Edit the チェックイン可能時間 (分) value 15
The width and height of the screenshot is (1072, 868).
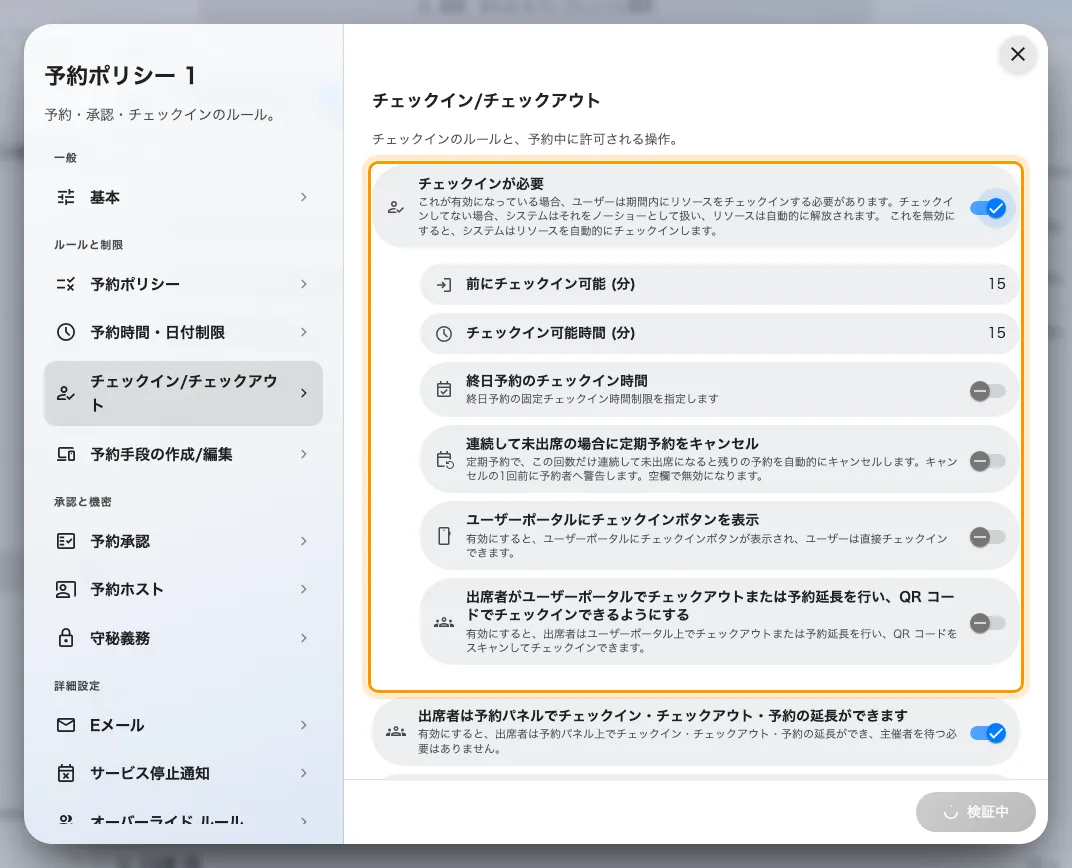997,333
